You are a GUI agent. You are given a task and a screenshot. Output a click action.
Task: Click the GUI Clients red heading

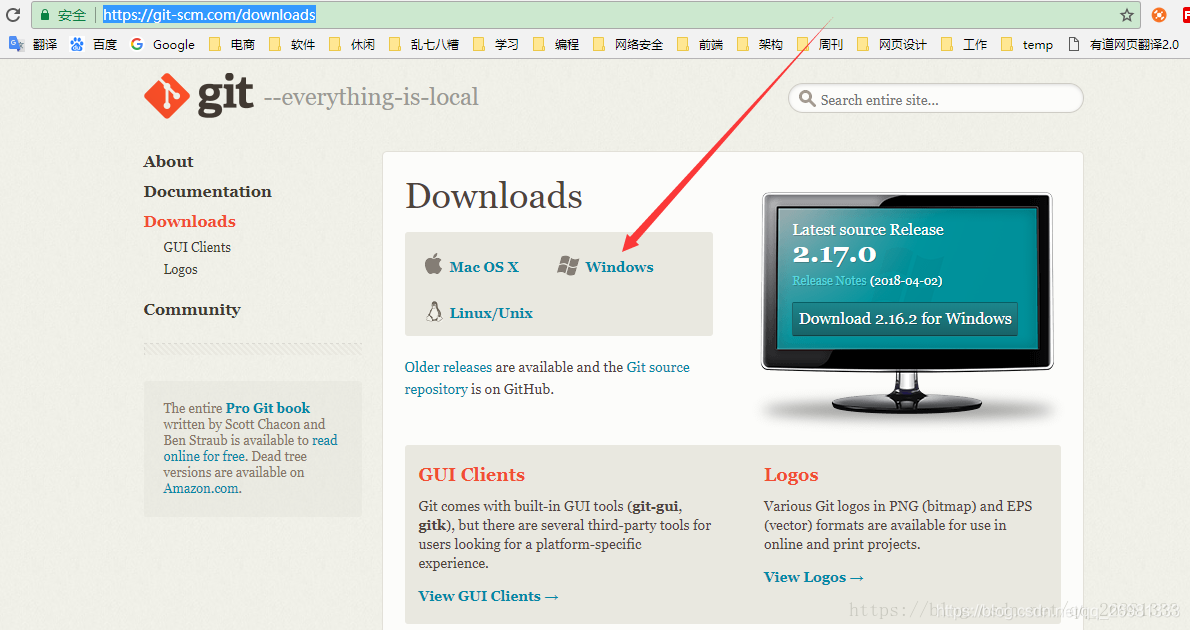tap(471, 474)
